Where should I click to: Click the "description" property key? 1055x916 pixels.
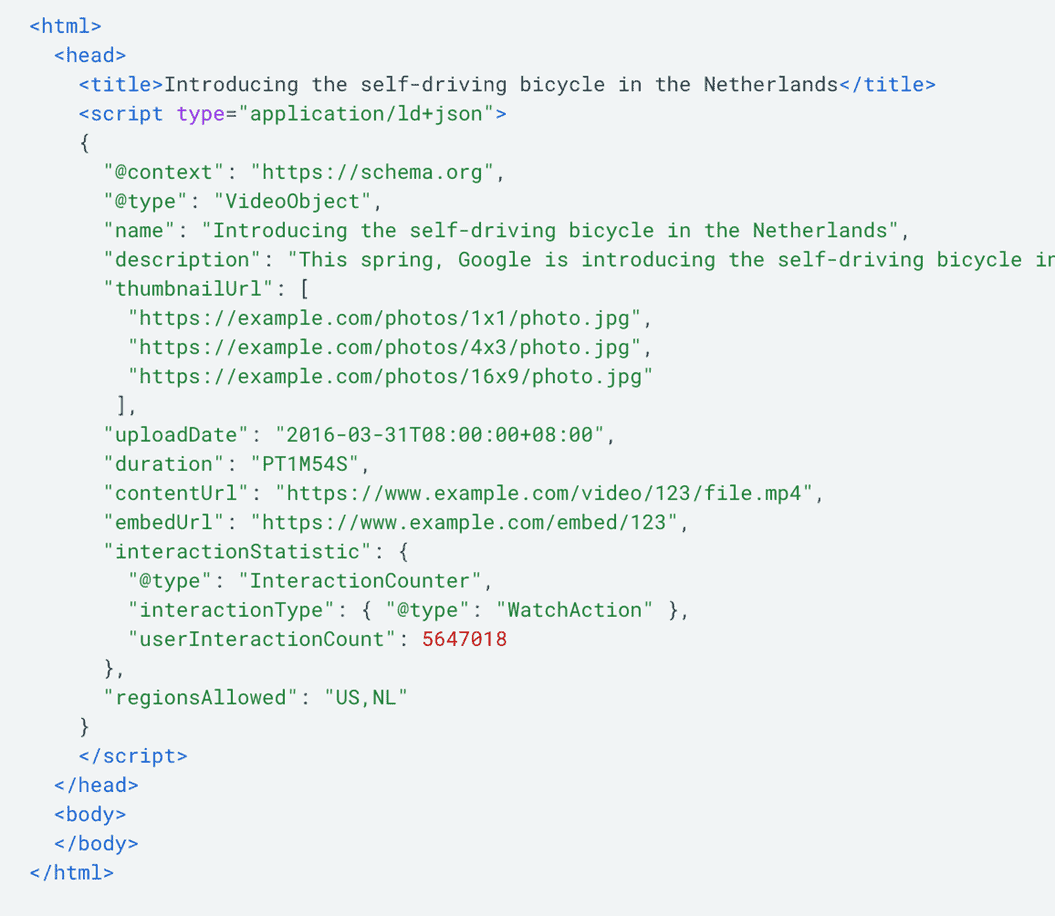pos(183,260)
